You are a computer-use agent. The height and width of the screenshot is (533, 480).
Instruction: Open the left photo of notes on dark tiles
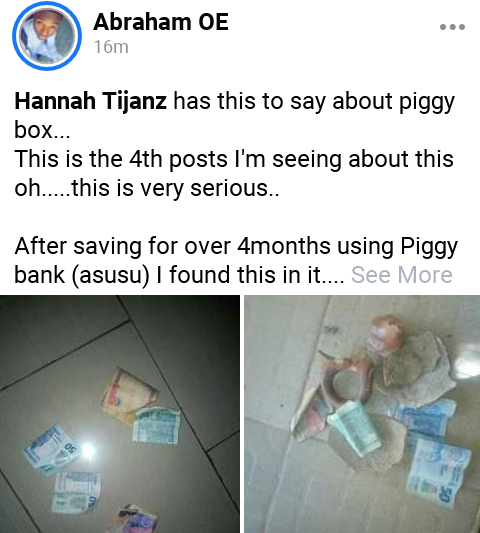120,414
